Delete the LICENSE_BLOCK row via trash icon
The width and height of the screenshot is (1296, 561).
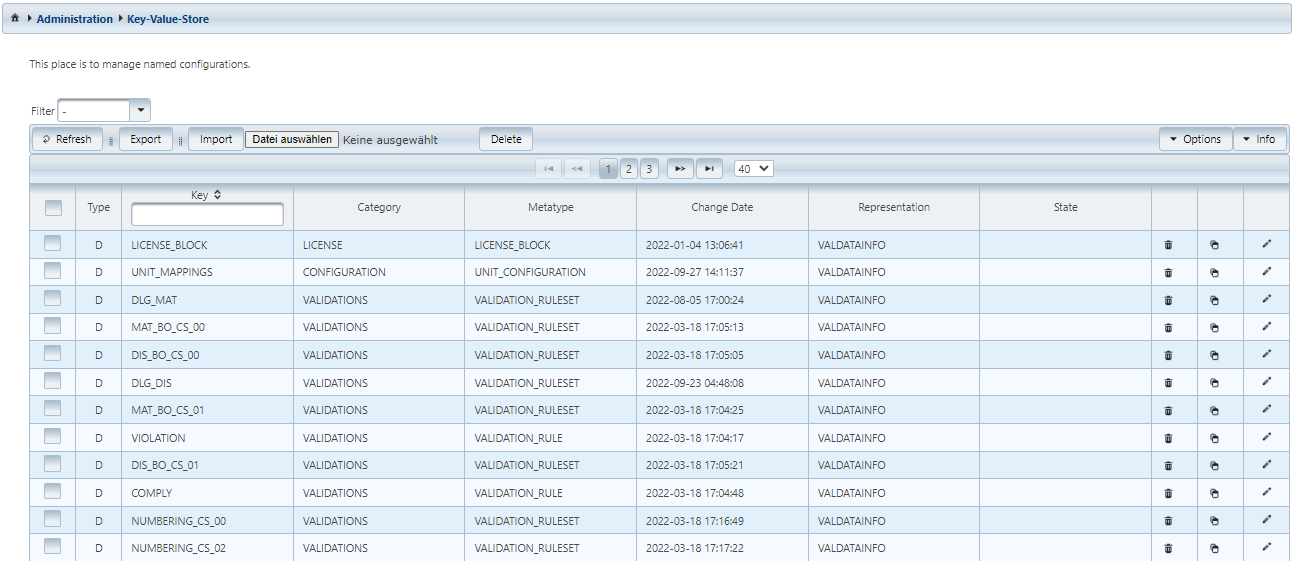(1168, 245)
